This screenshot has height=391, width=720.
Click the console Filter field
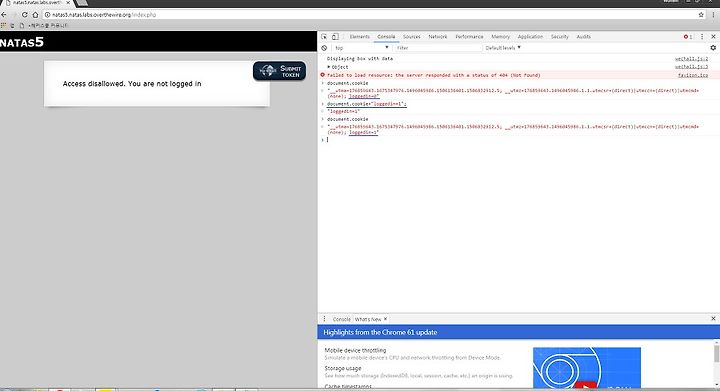point(438,48)
